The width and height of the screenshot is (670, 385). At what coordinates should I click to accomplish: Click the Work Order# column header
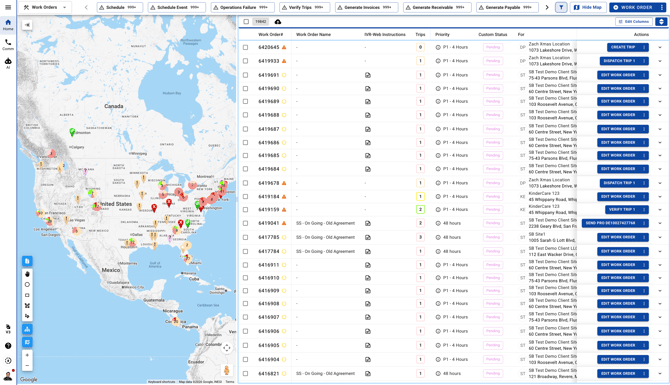click(270, 35)
